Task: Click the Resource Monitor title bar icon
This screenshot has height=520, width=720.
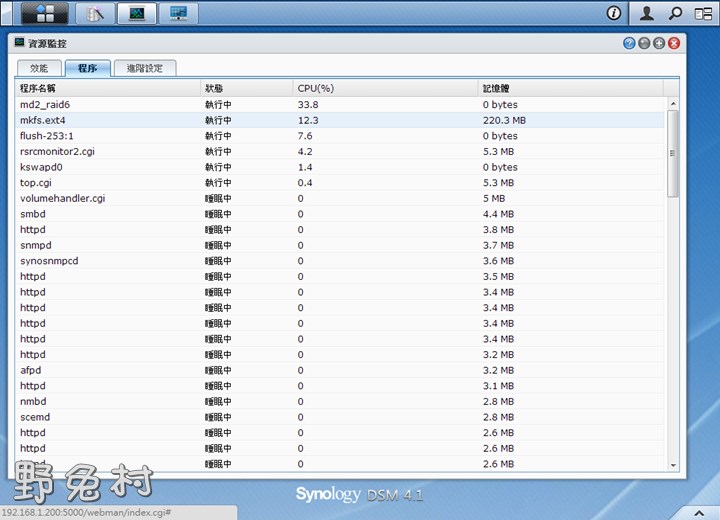Action: click(x=19, y=43)
